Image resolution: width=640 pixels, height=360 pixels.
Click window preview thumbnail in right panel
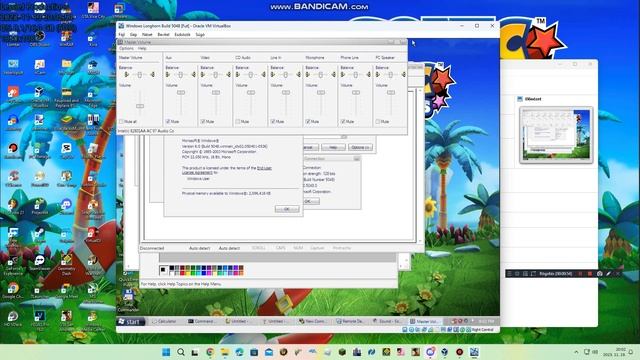pos(556,135)
